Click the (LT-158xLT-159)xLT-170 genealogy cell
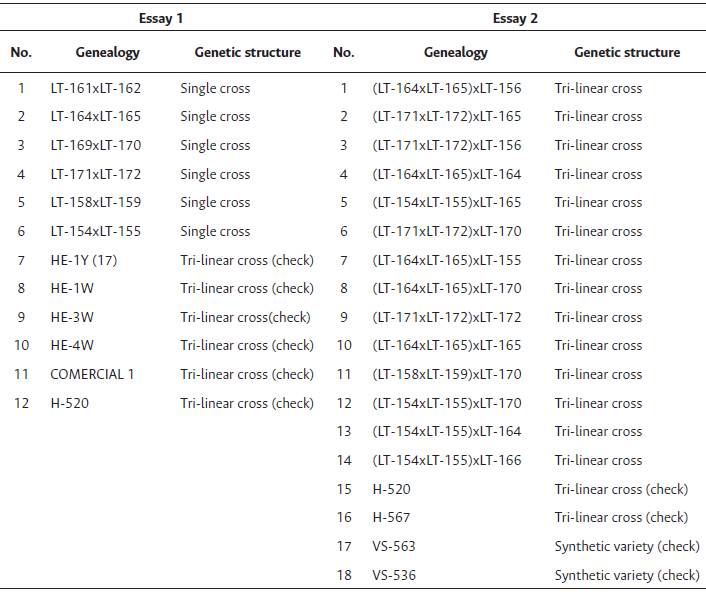Screen dimensions: 706x592 tap(446, 374)
